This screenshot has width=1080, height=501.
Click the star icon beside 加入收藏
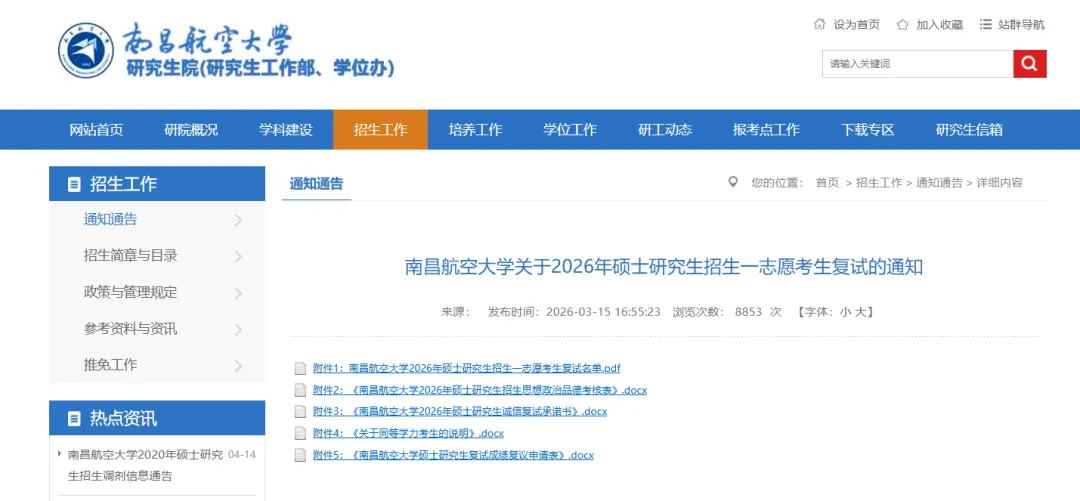(902, 25)
